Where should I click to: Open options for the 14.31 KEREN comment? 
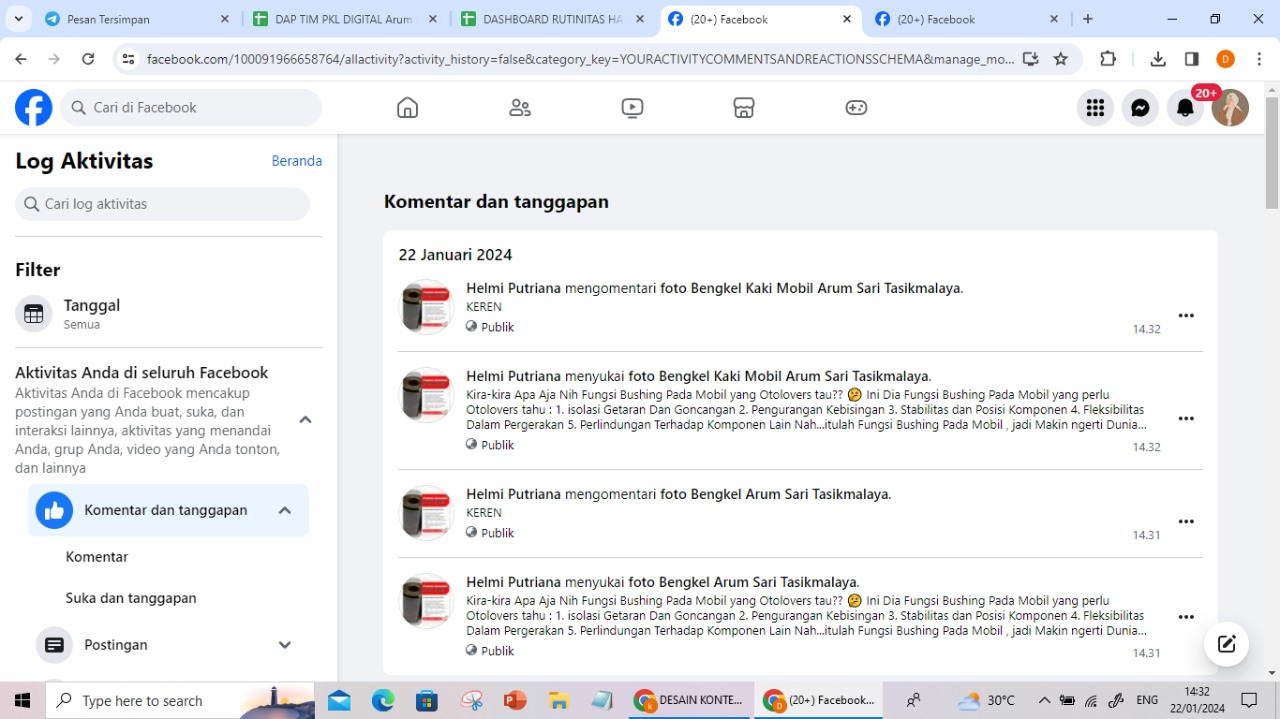pos(1186,522)
